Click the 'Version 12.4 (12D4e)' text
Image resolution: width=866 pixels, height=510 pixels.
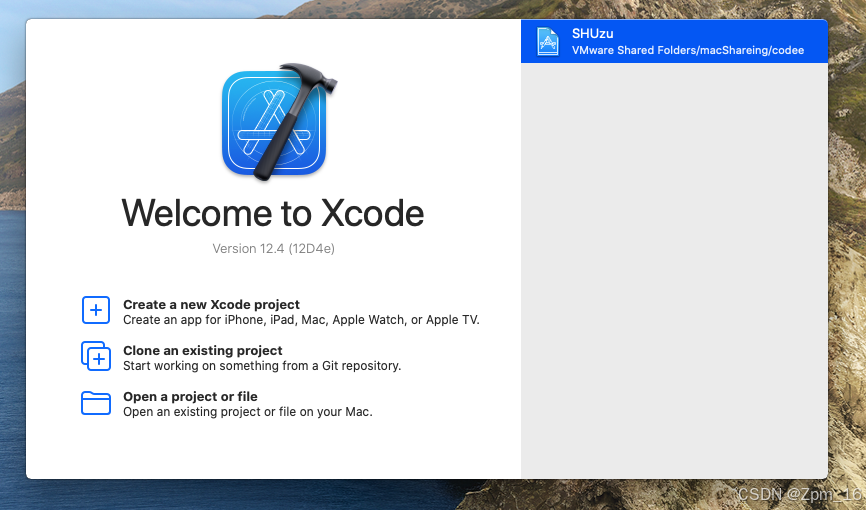click(273, 249)
